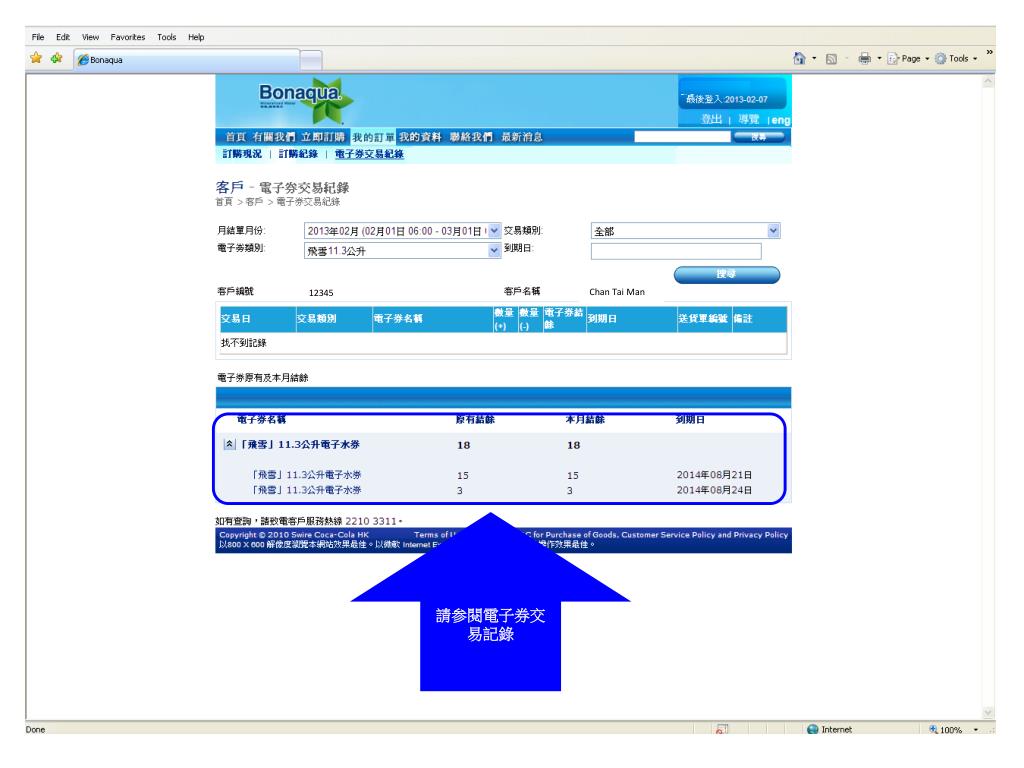The width and height of the screenshot is (1024, 768).
Task: Open a new blank tab button
Action: pos(311,60)
